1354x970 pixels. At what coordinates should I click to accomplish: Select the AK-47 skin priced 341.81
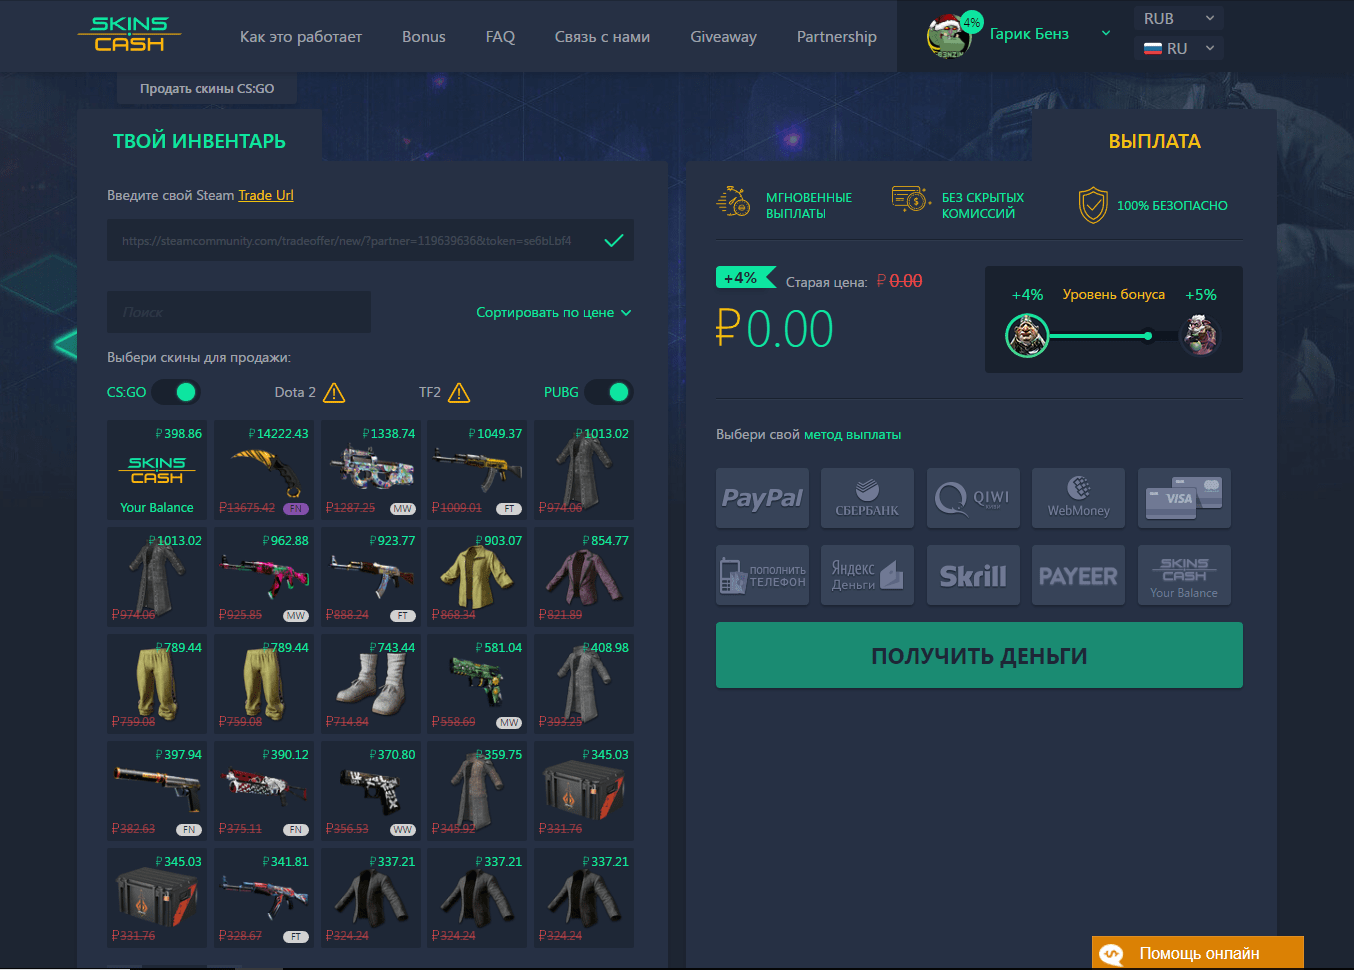[x=264, y=898]
